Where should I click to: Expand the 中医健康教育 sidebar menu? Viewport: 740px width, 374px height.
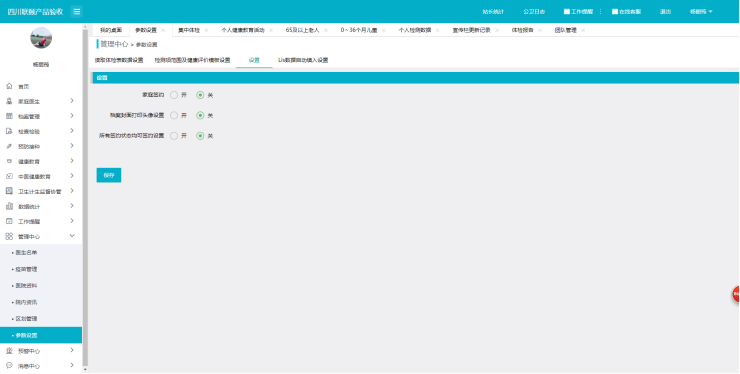(72, 176)
